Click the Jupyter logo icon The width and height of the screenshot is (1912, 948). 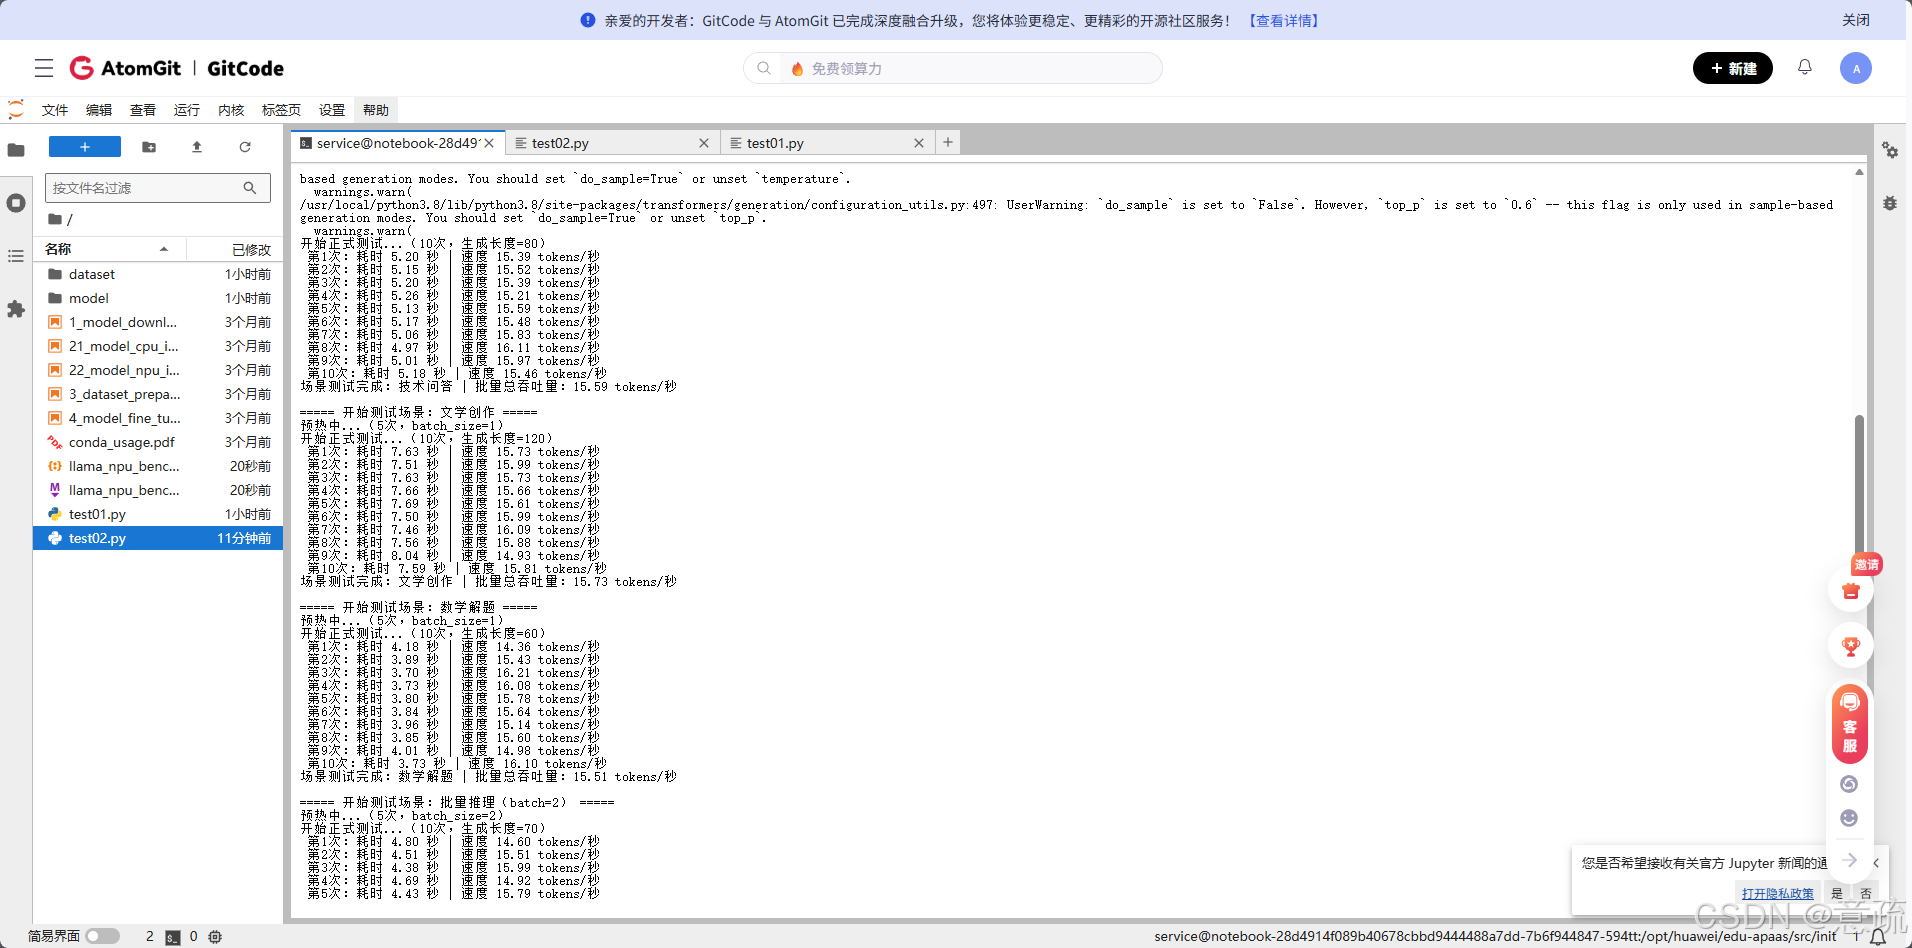pyautogui.click(x=16, y=109)
